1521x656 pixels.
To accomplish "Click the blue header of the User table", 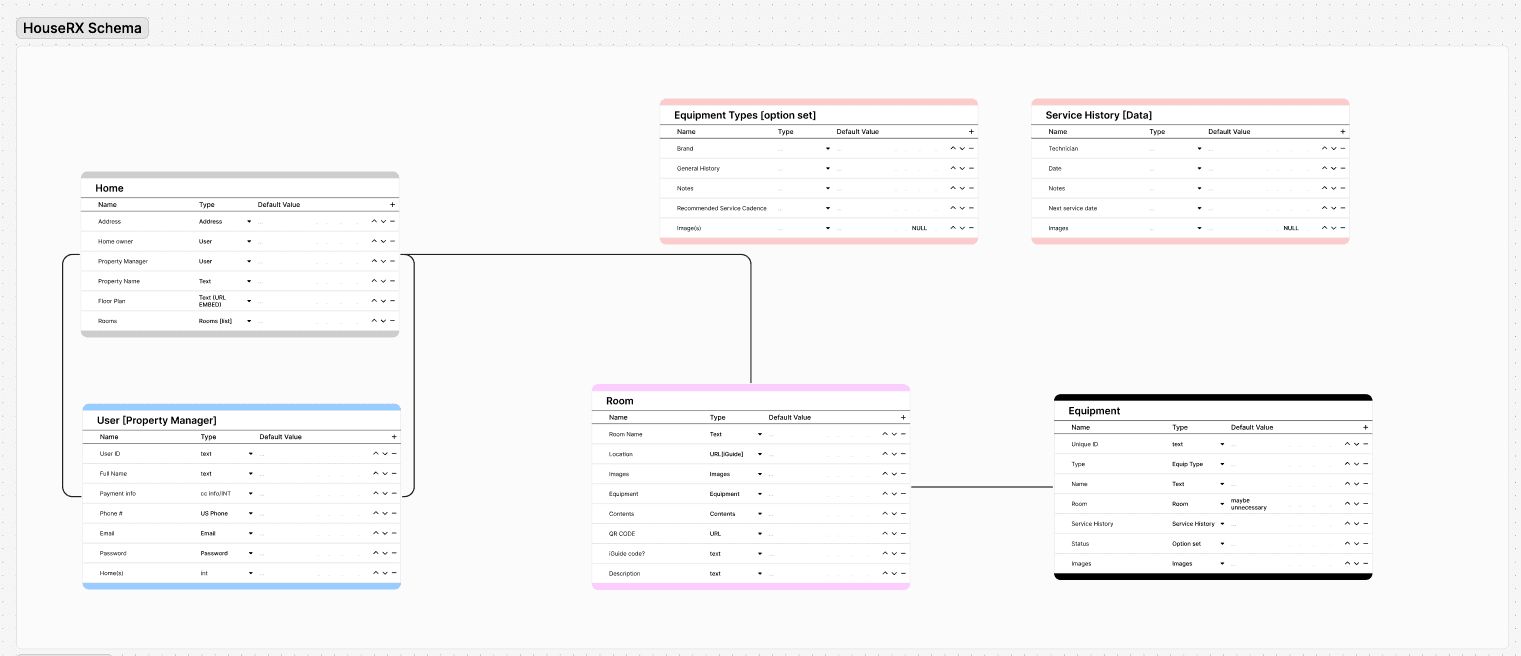I will (x=241, y=406).
